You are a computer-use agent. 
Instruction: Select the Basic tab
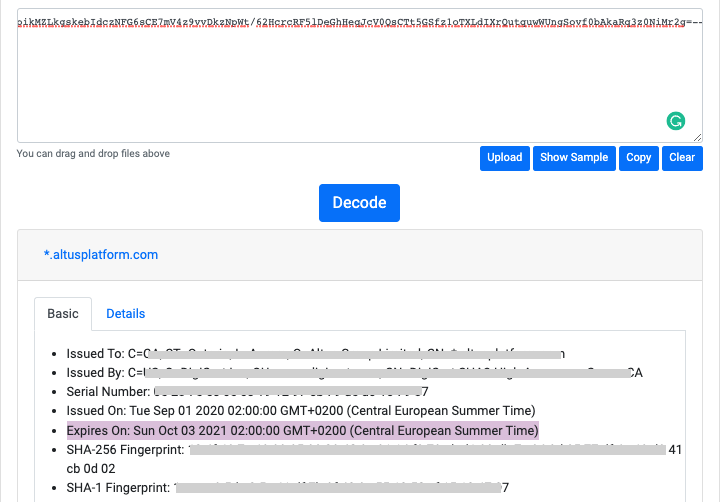[63, 314]
